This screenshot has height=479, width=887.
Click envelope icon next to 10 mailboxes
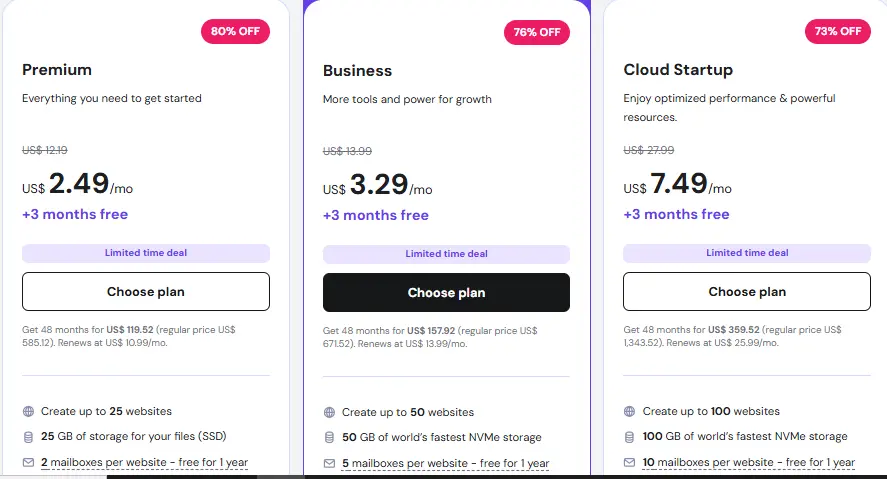[x=629, y=463]
